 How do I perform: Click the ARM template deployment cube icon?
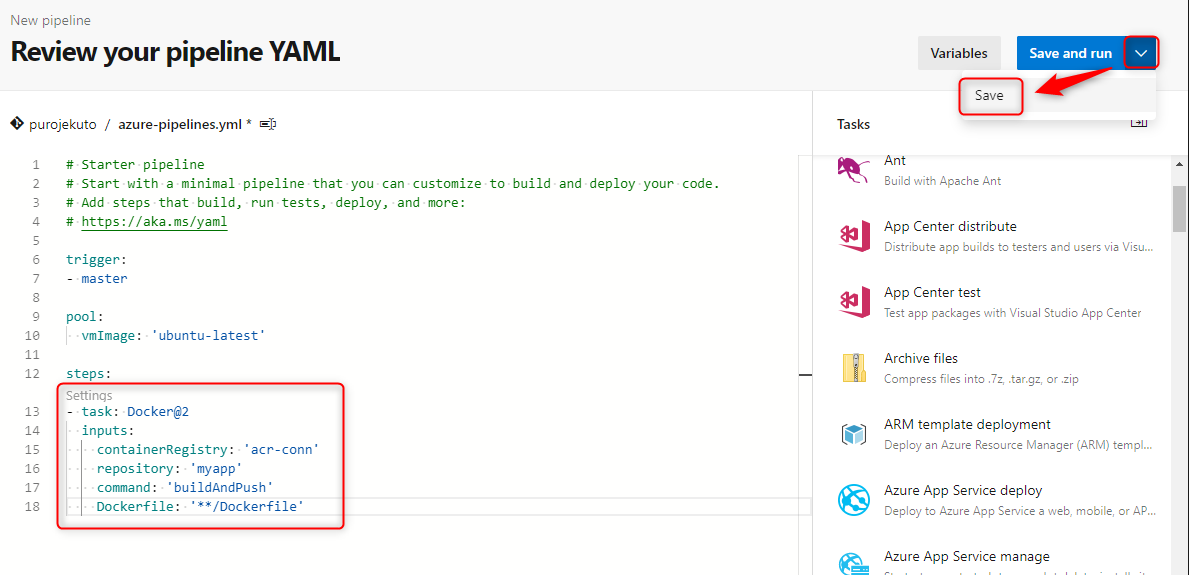coord(854,434)
